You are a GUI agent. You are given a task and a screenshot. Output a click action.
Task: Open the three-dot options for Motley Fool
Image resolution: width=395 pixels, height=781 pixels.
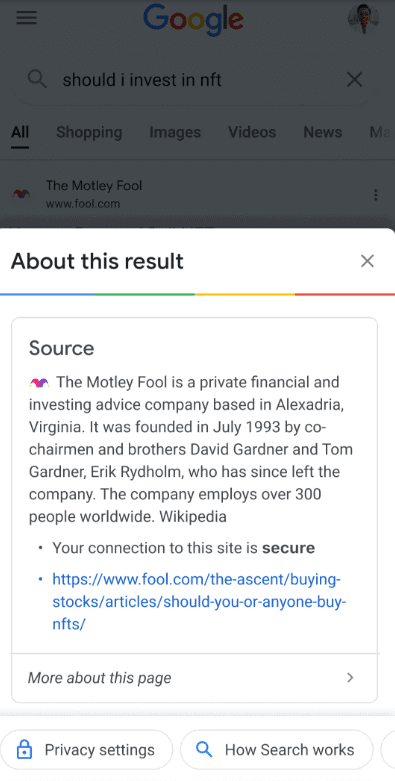tap(376, 195)
